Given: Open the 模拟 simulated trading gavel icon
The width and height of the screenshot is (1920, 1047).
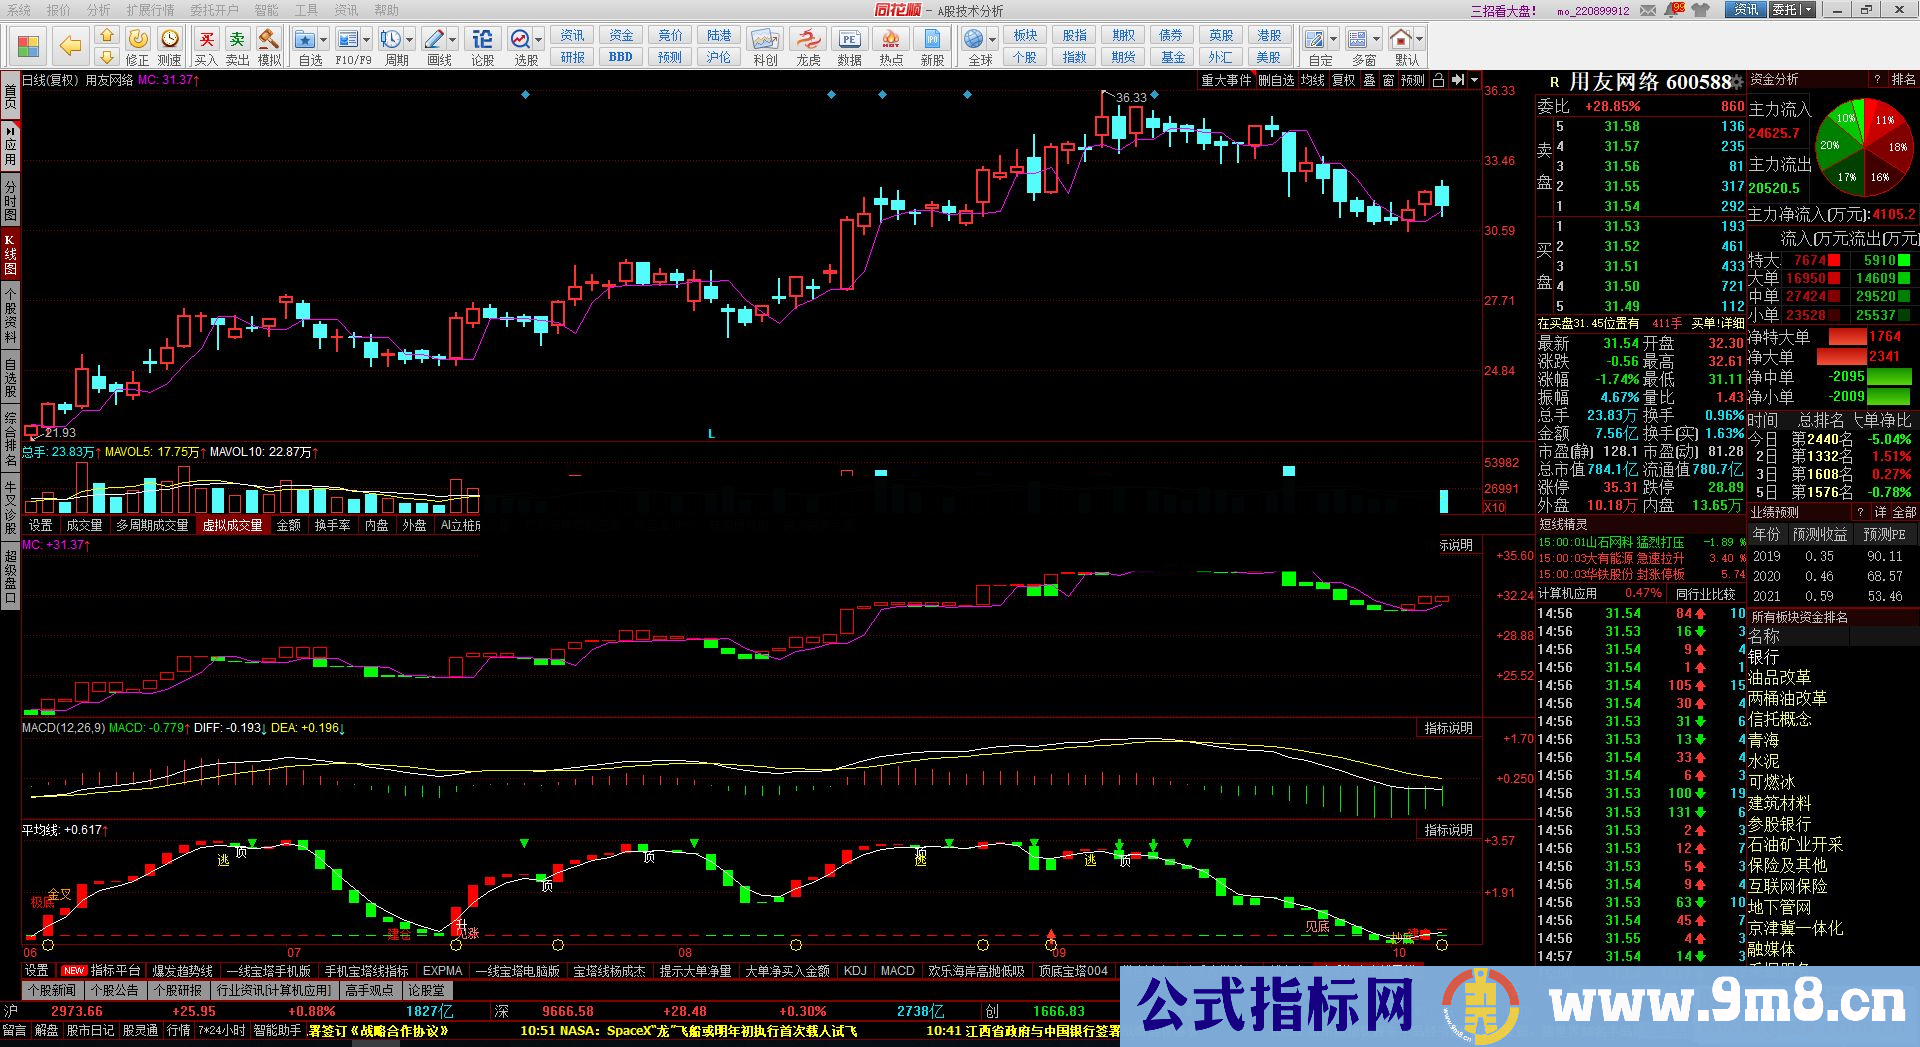Looking at the screenshot, I should (x=268, y=45).
